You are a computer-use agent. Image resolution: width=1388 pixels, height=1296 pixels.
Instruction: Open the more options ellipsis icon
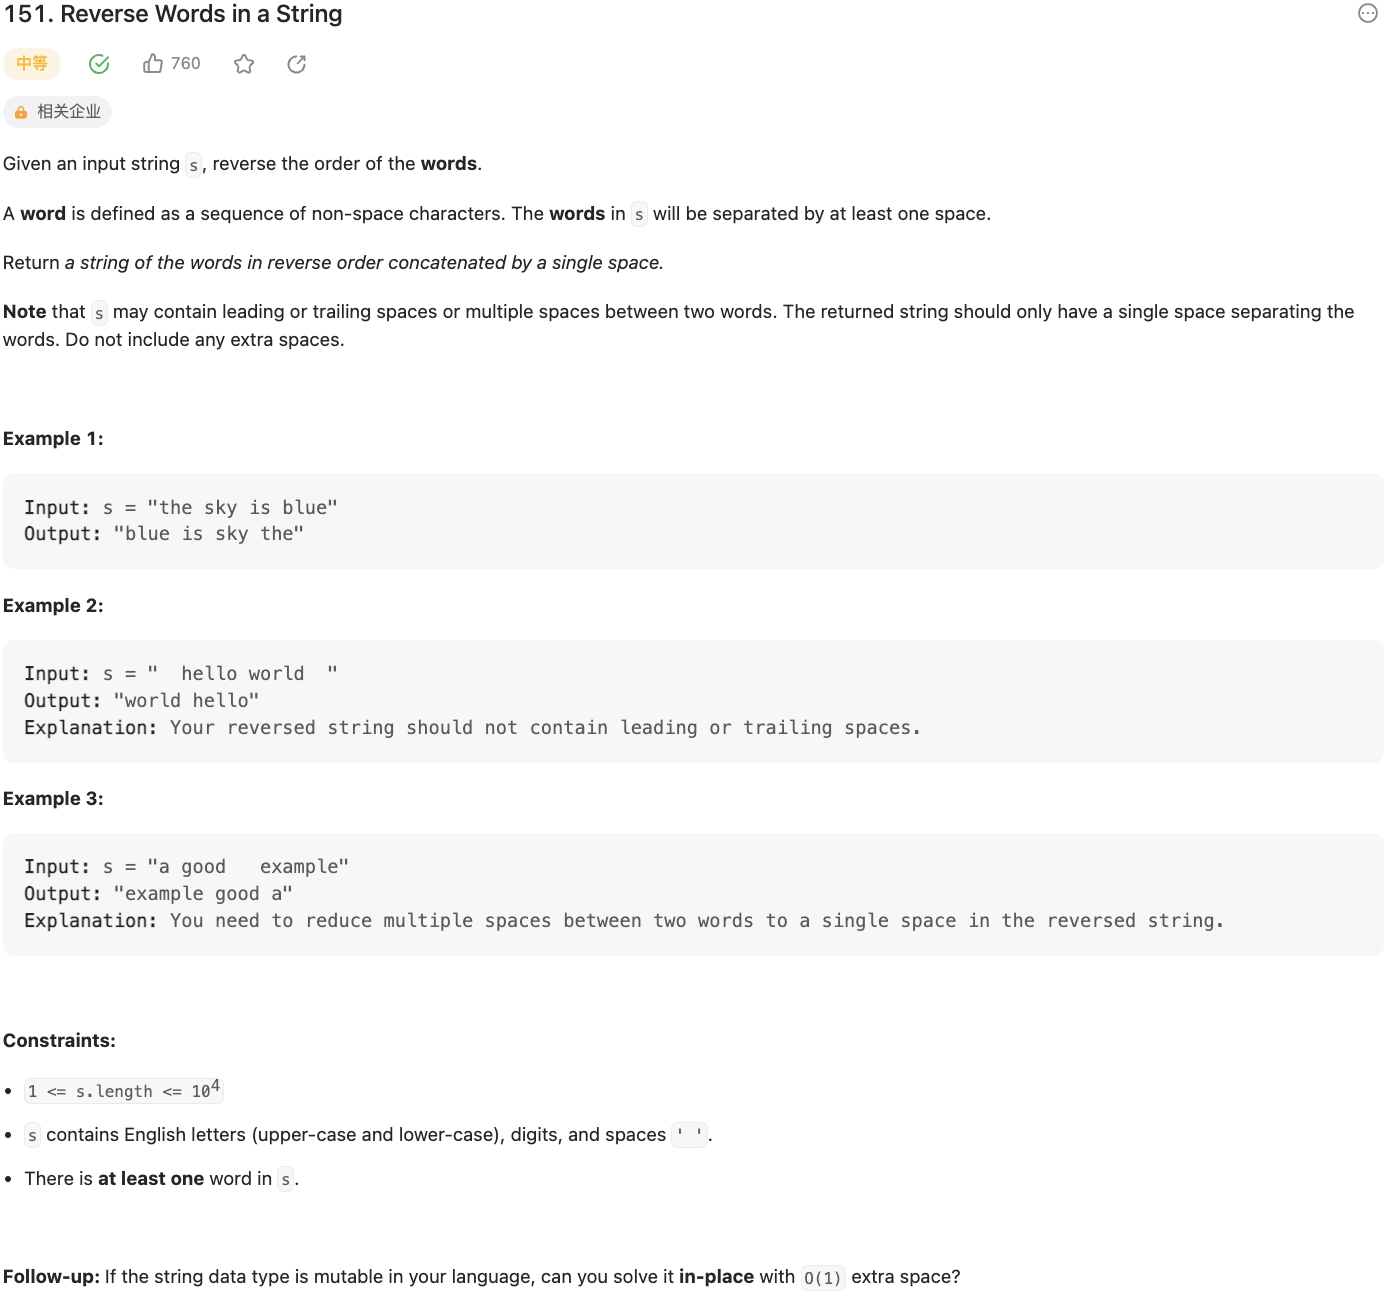pyautogui.click(x=1368, y=13)
